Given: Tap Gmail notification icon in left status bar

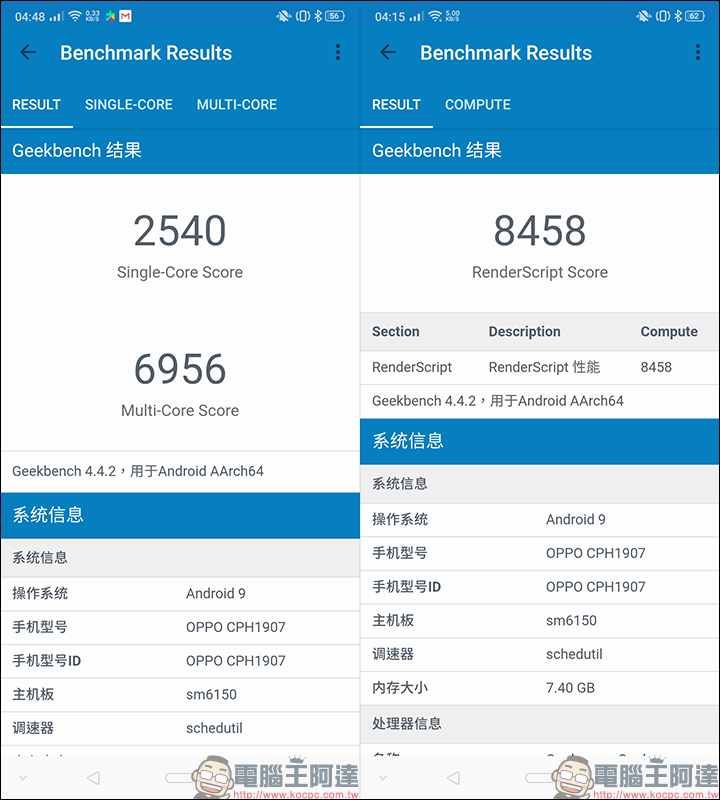Looking at the screenshot, I should pyautogui.click(x=126, y=16).
